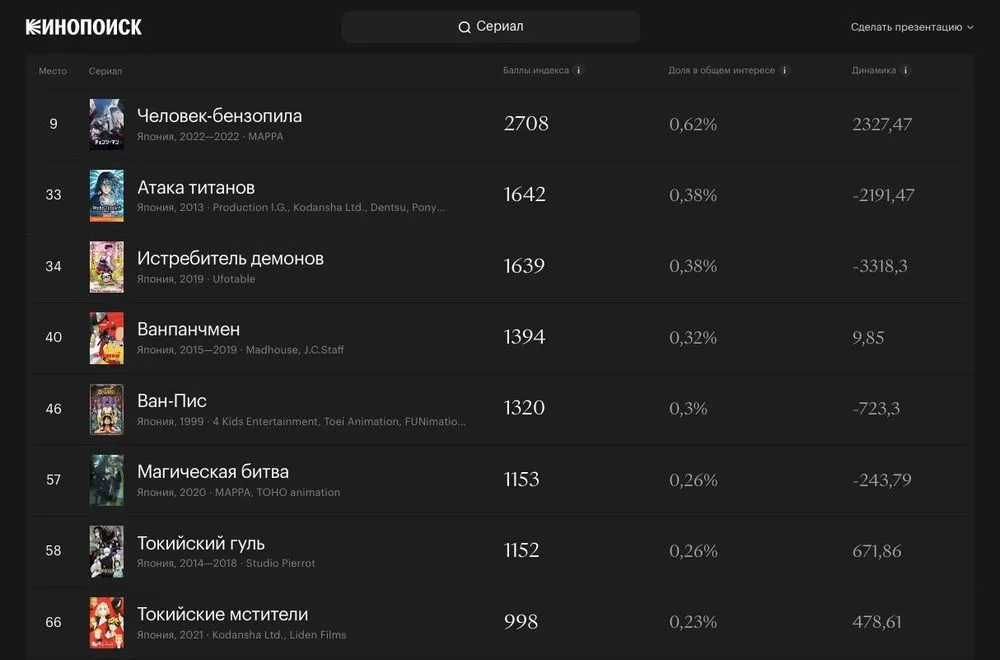
Task: Show info for Доля в общем интересе
Action: 784,70
